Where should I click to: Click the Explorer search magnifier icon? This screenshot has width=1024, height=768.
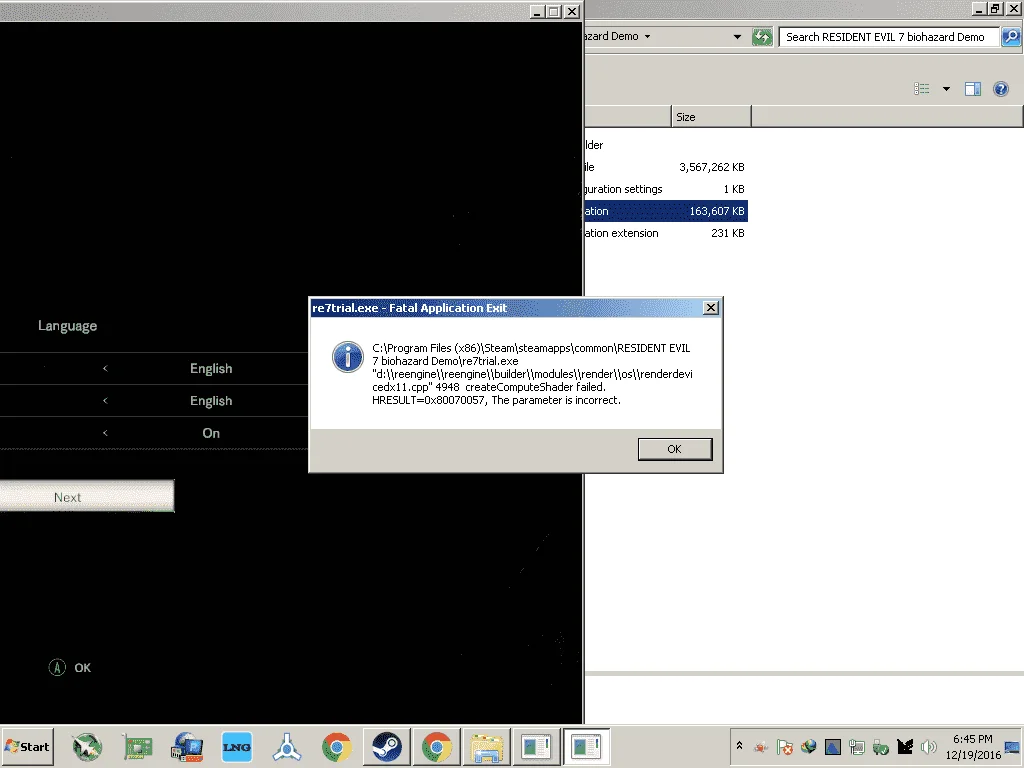1011,37
